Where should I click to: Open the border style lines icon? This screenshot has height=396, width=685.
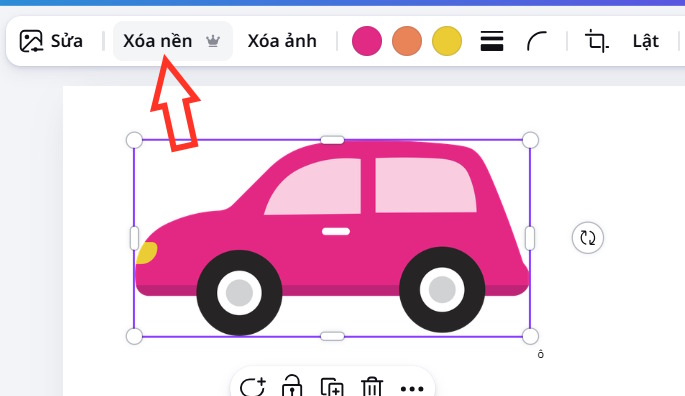pos(491,41)
